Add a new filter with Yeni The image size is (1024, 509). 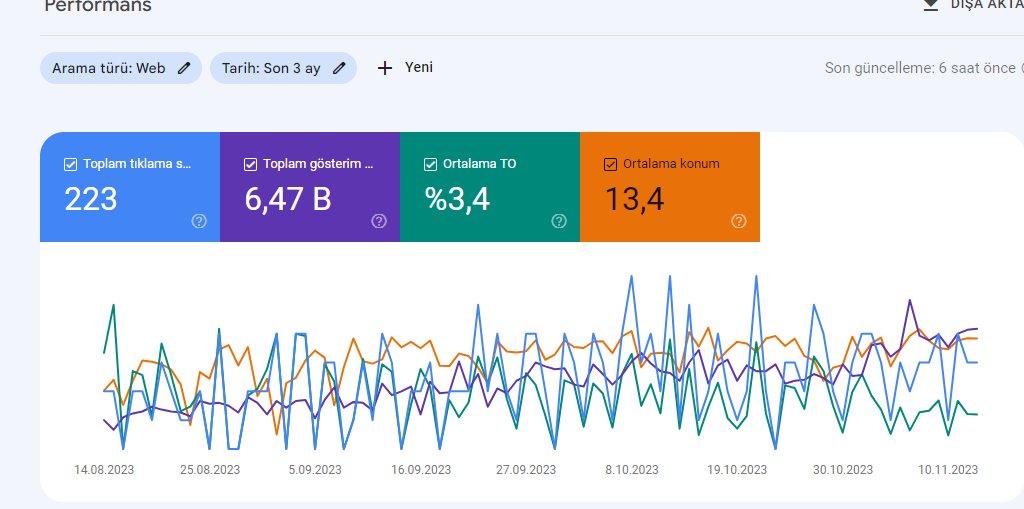[405, 68]
